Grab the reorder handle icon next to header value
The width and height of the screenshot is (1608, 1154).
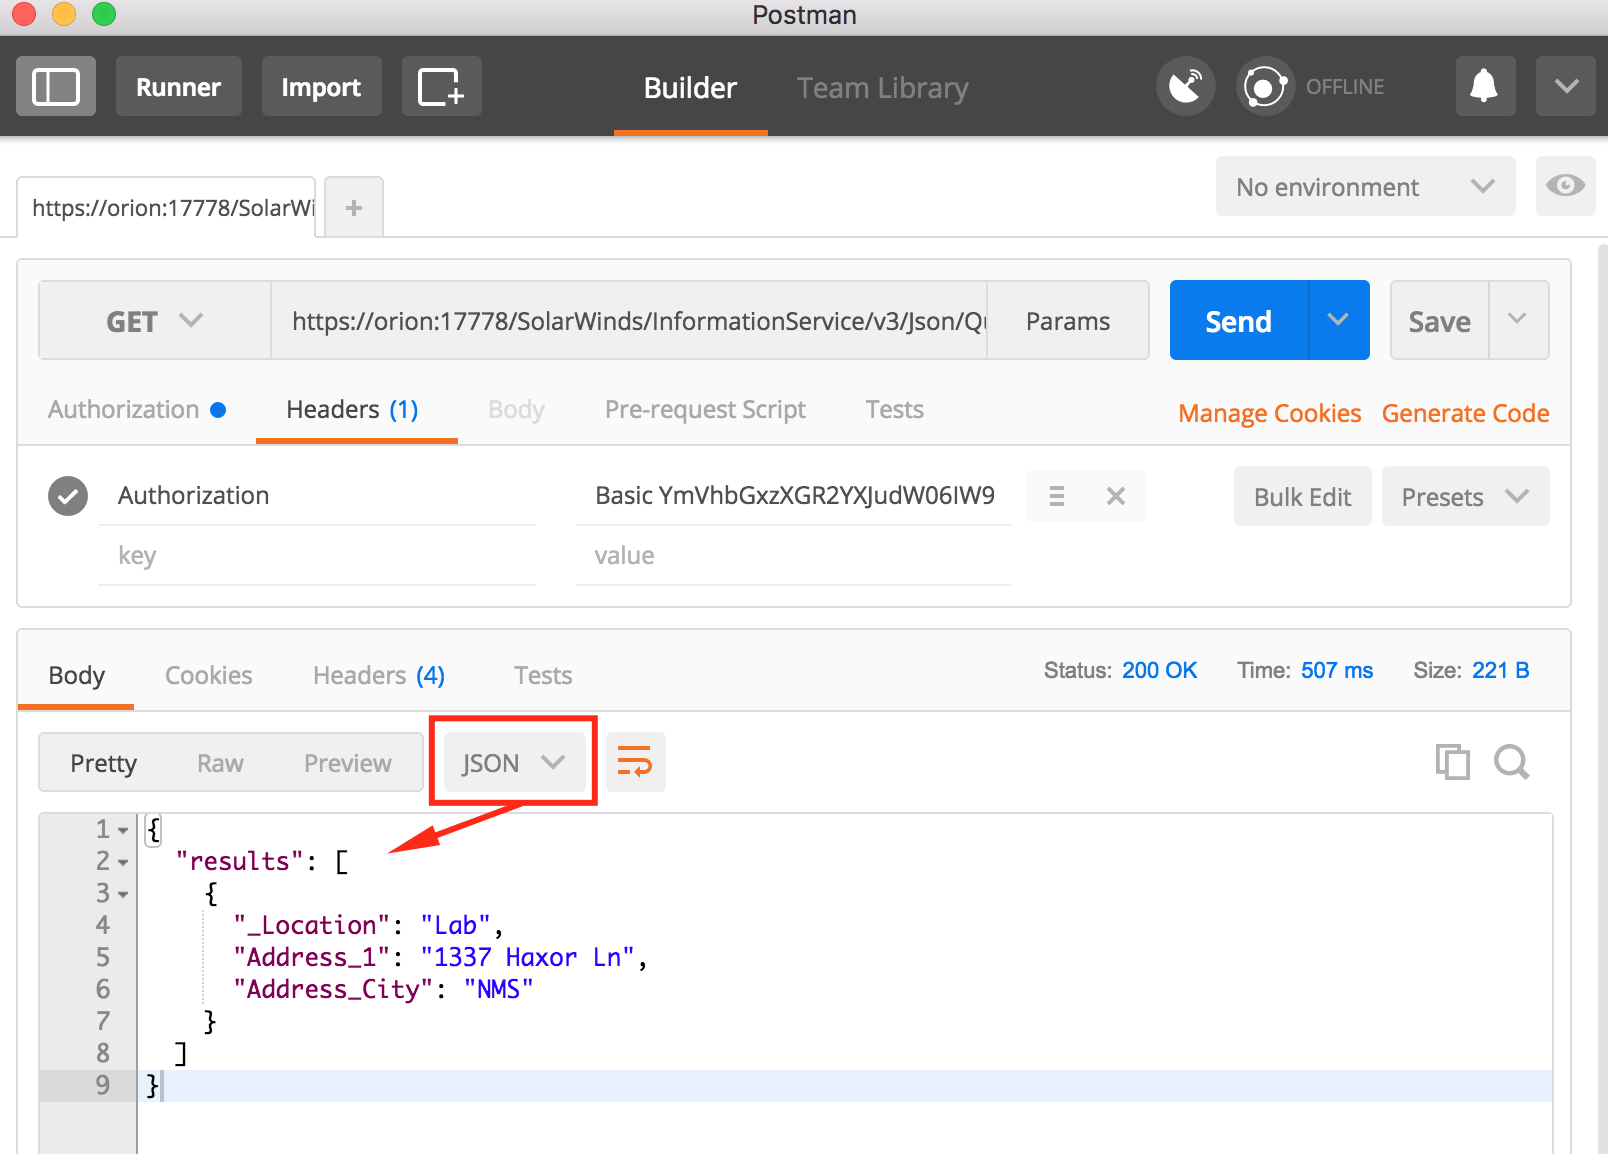coord(1056,495)
